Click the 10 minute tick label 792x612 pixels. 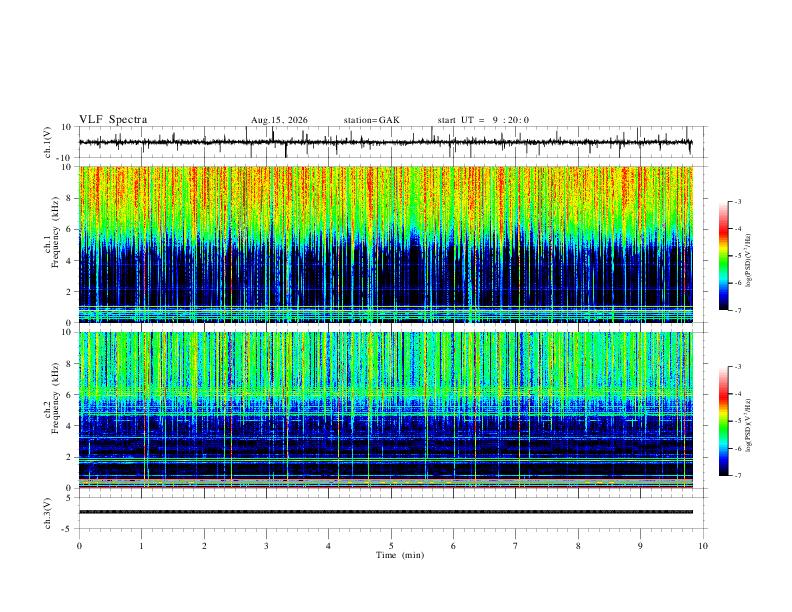(703, 546)
